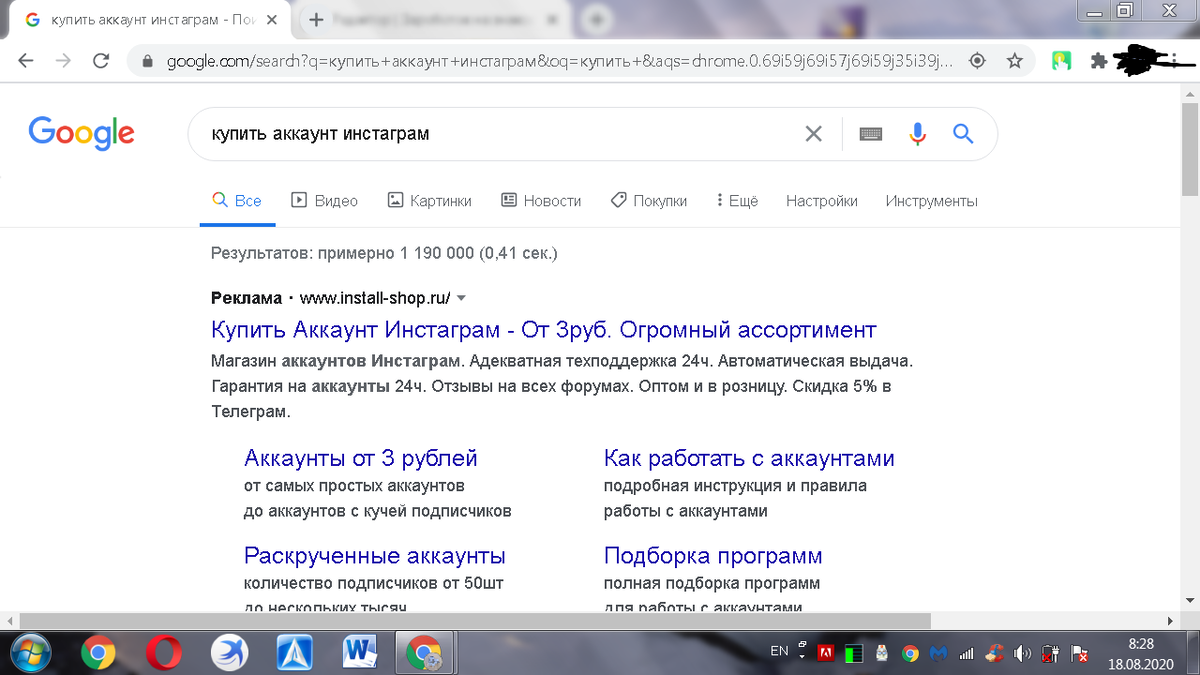The height and width of the screenshot is (675, 1200).
Task: Open the on-screen keyboard input tool
Action: point(870,133)
